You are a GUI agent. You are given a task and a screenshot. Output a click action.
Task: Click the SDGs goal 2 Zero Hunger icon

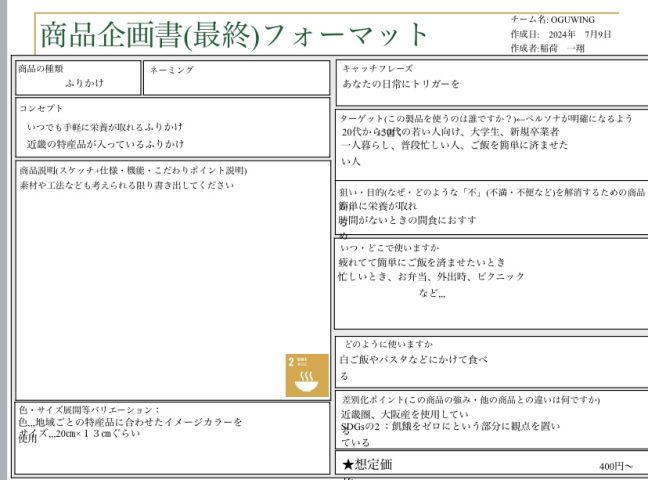pyautogui.click(x=306, y=375)
